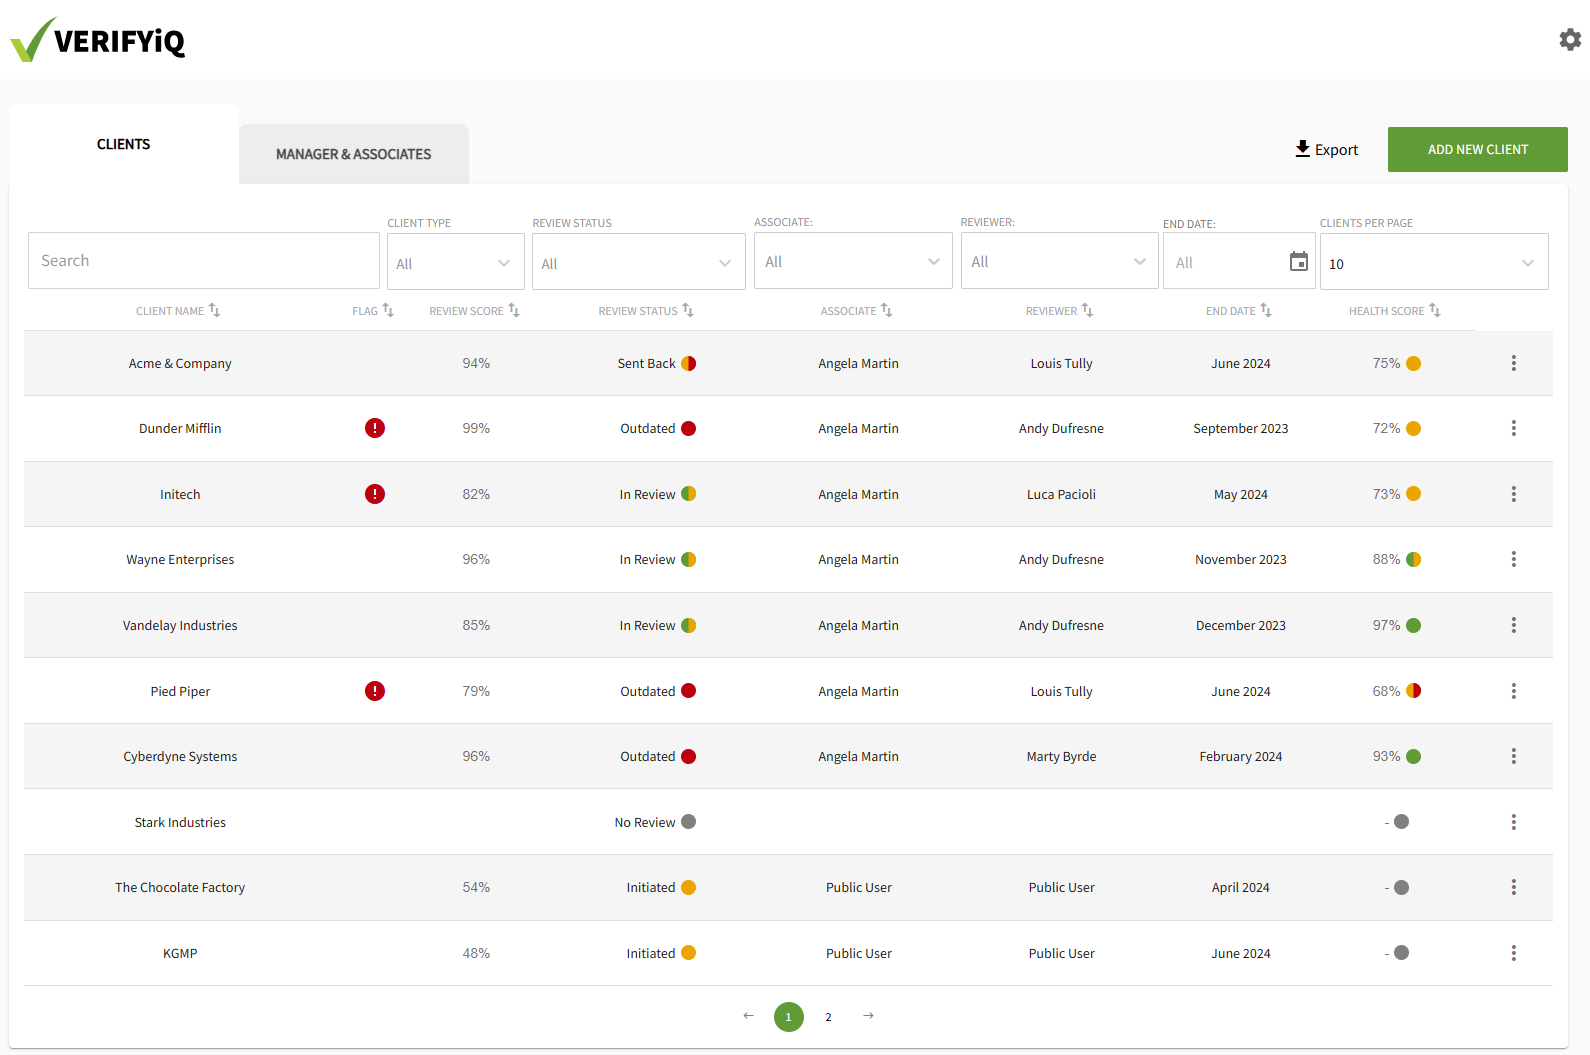This screenshot has width=1590, height=1055.
Task: Switch to the Clients tab
Action: (124, 144)
